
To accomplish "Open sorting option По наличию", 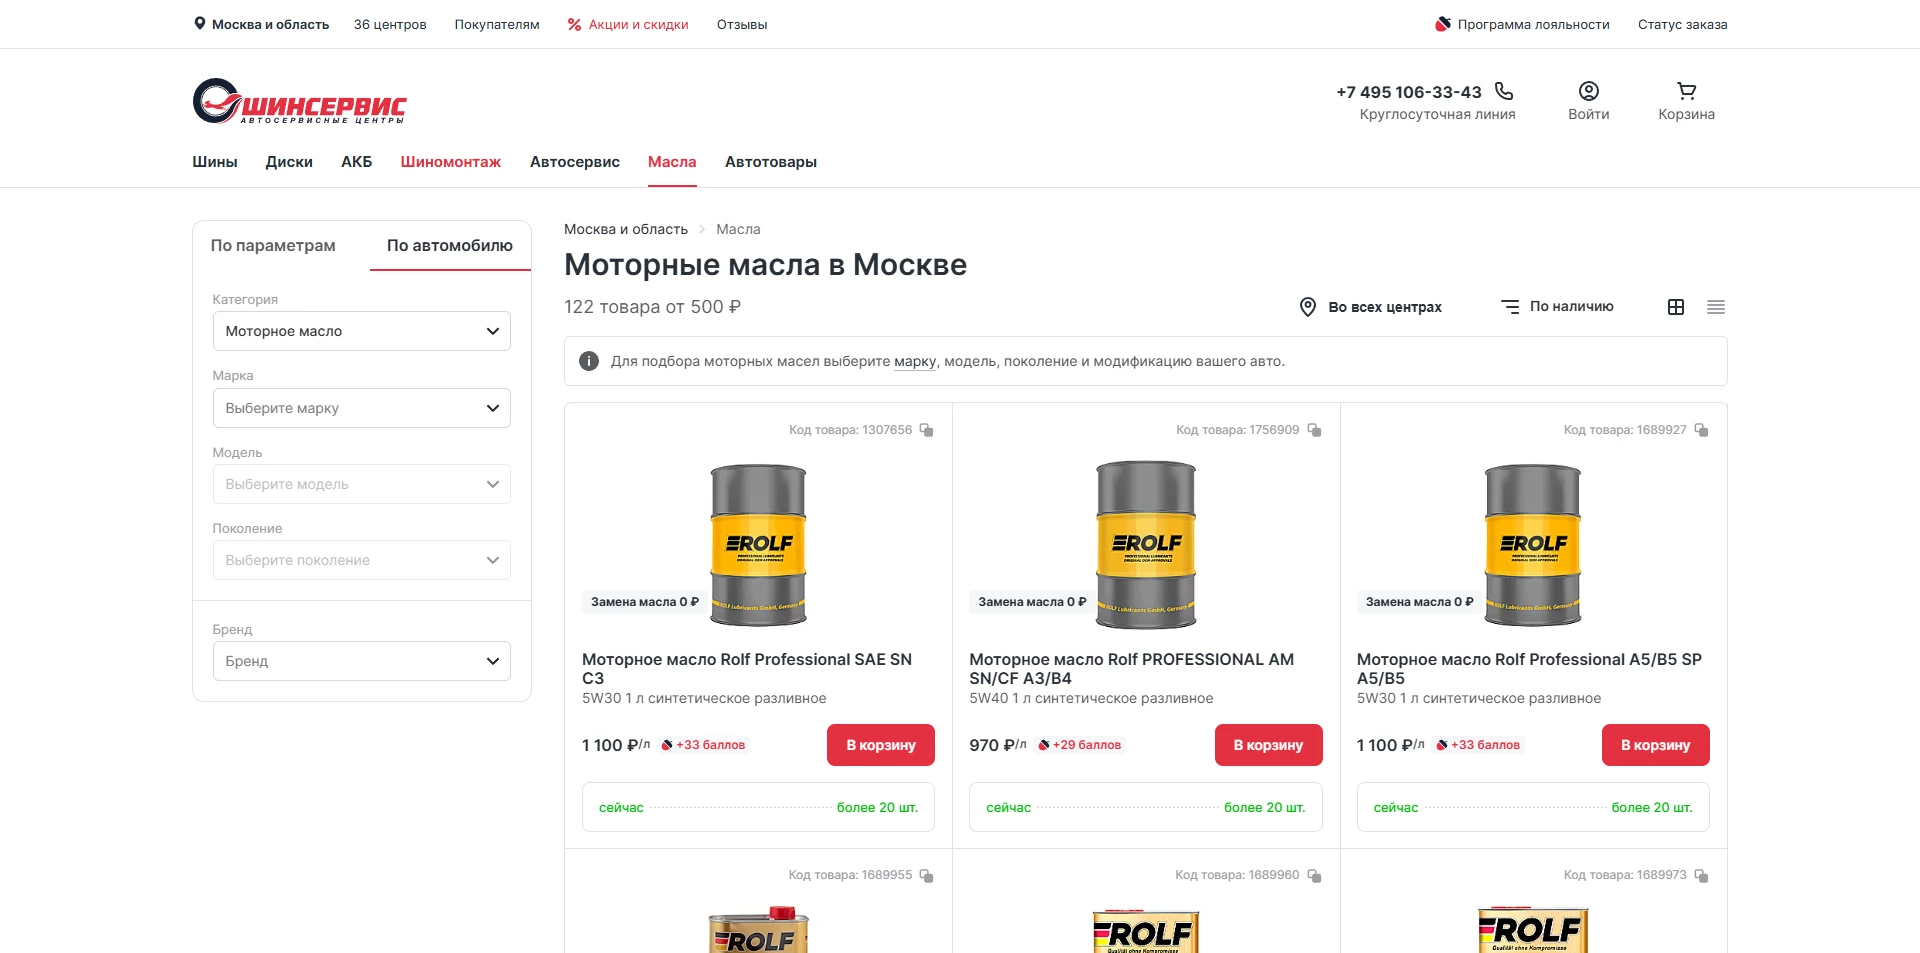I will (1557, 307).
